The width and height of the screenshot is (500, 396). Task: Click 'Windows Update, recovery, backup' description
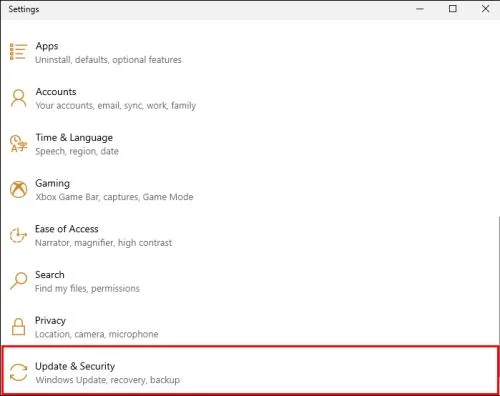pos(108,380)
